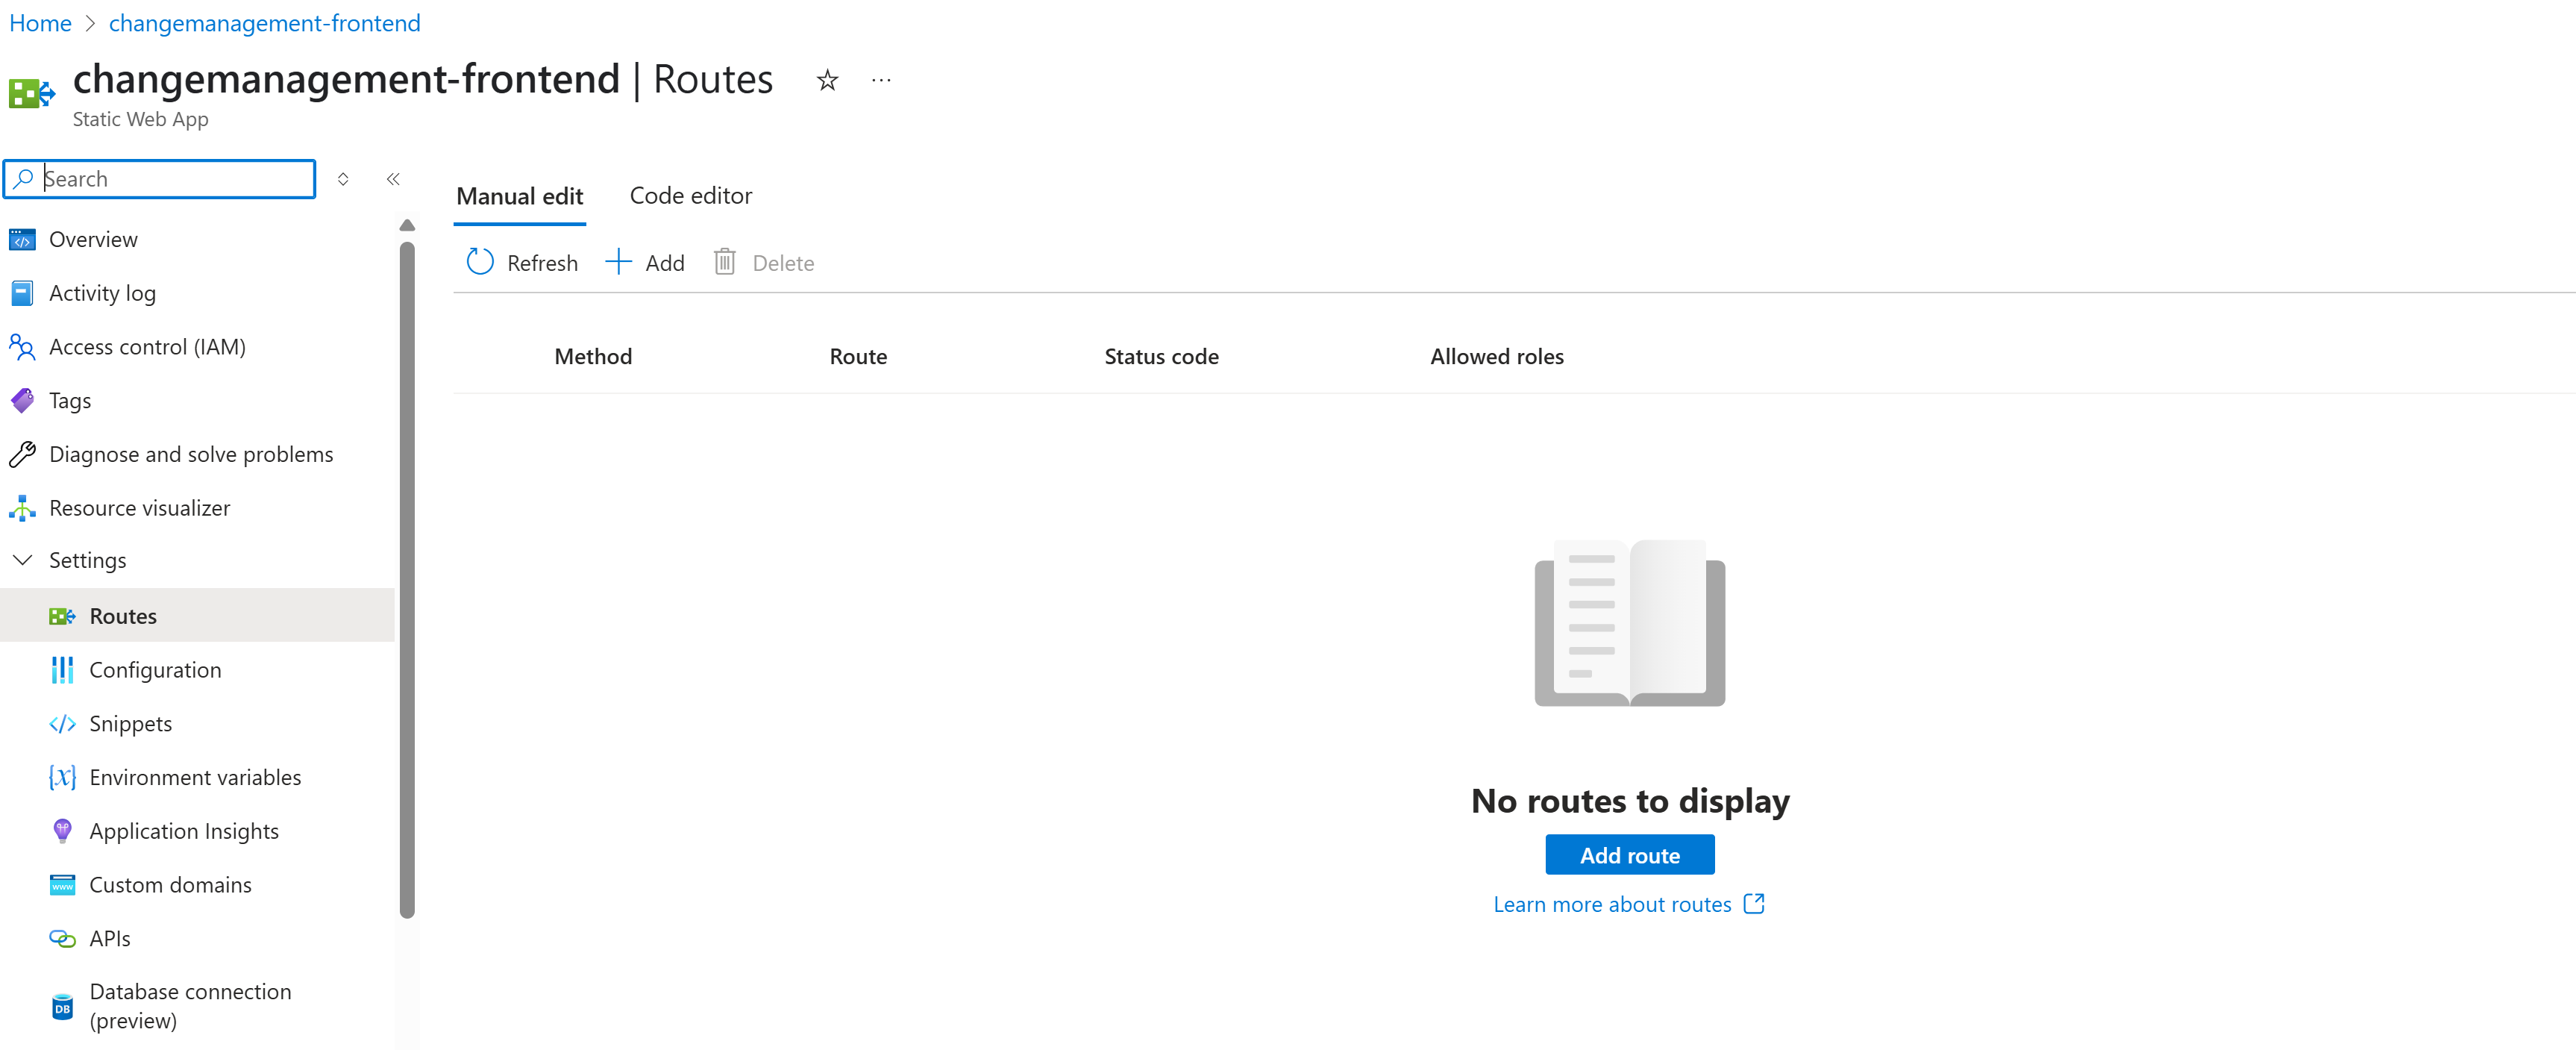Click changemanagement-frontend breadcrumb link
This screenshot has height=1050, width=2576.
(x=264, y=23)
